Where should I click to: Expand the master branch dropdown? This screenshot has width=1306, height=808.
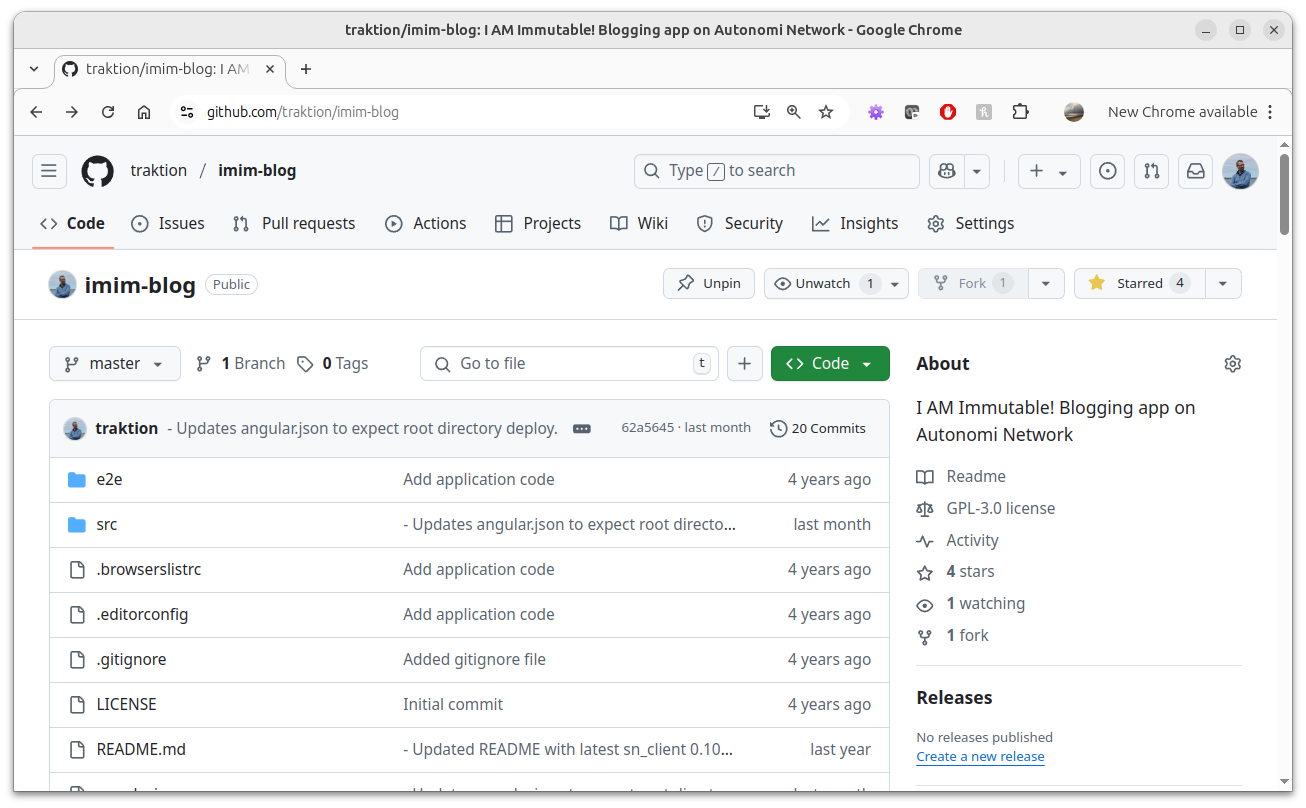(x=115, y=364)
